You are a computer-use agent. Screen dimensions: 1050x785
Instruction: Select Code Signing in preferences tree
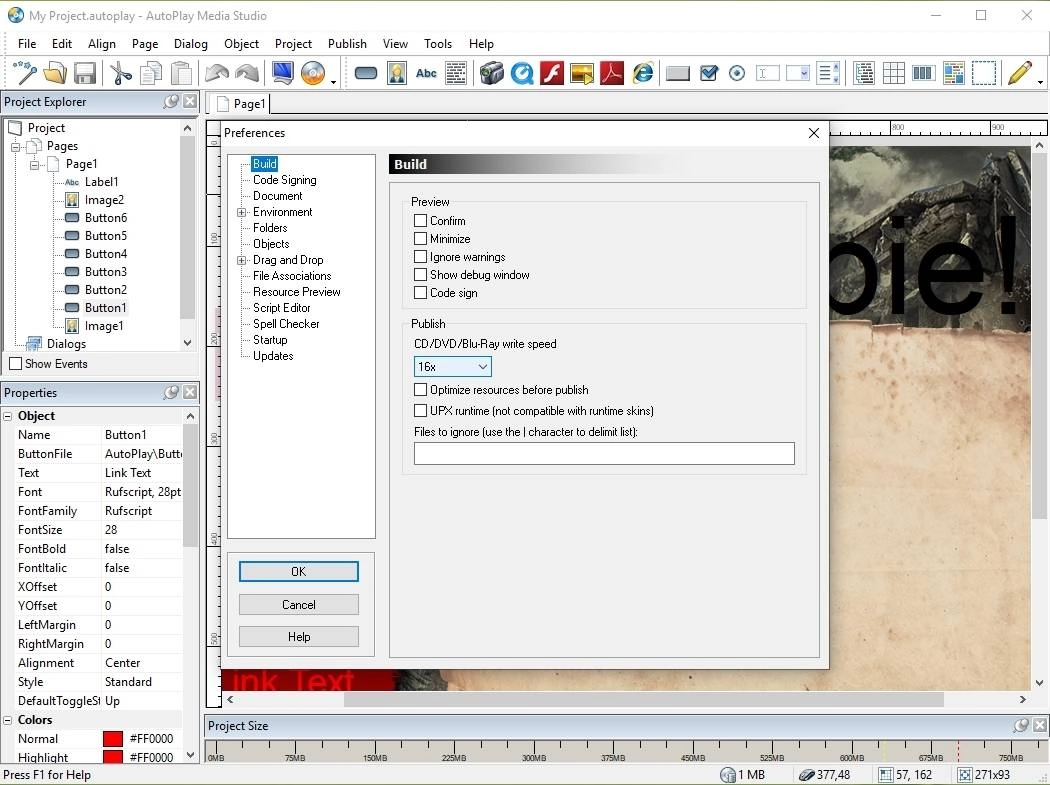pos(285,180)
